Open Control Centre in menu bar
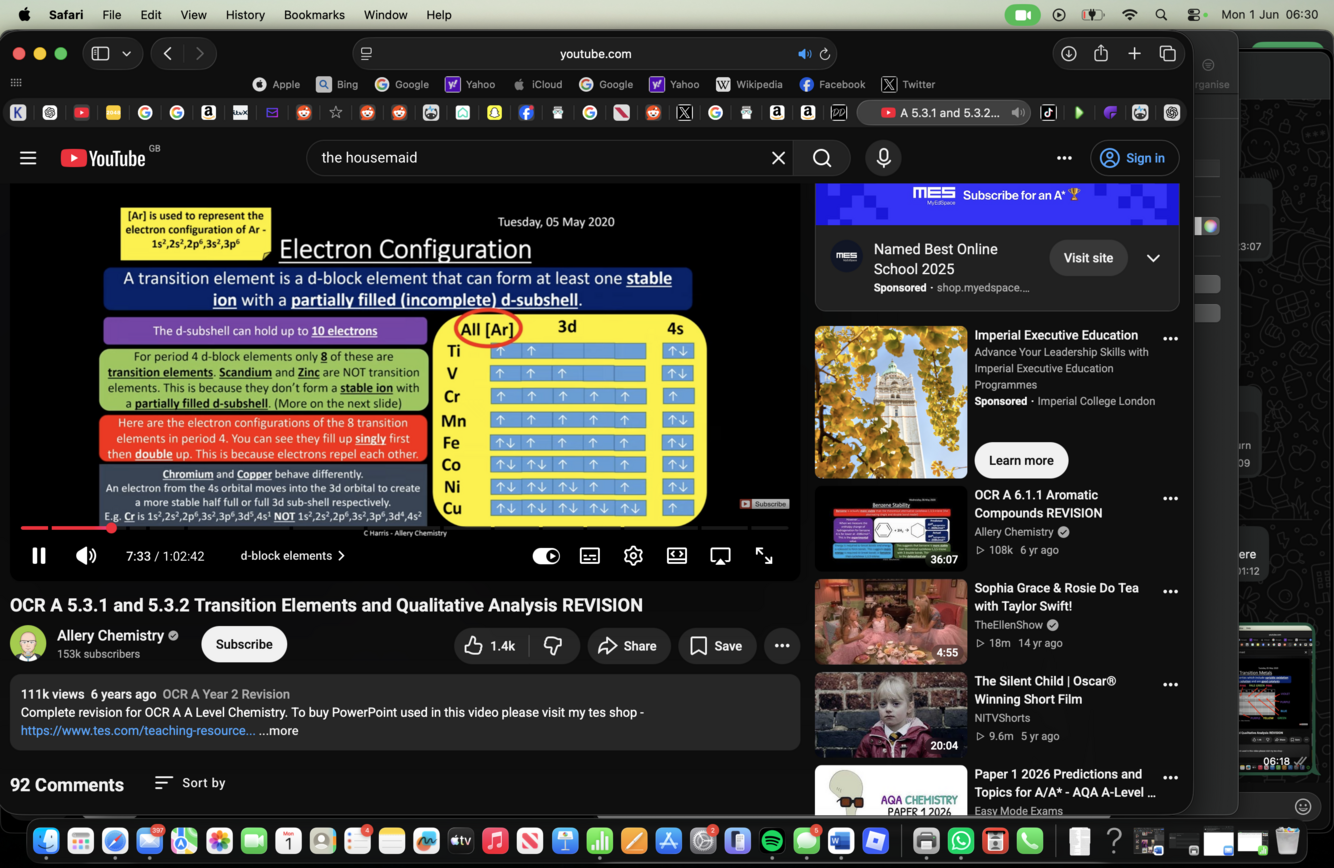1334x868 pixels. [x=1195, y=15]
